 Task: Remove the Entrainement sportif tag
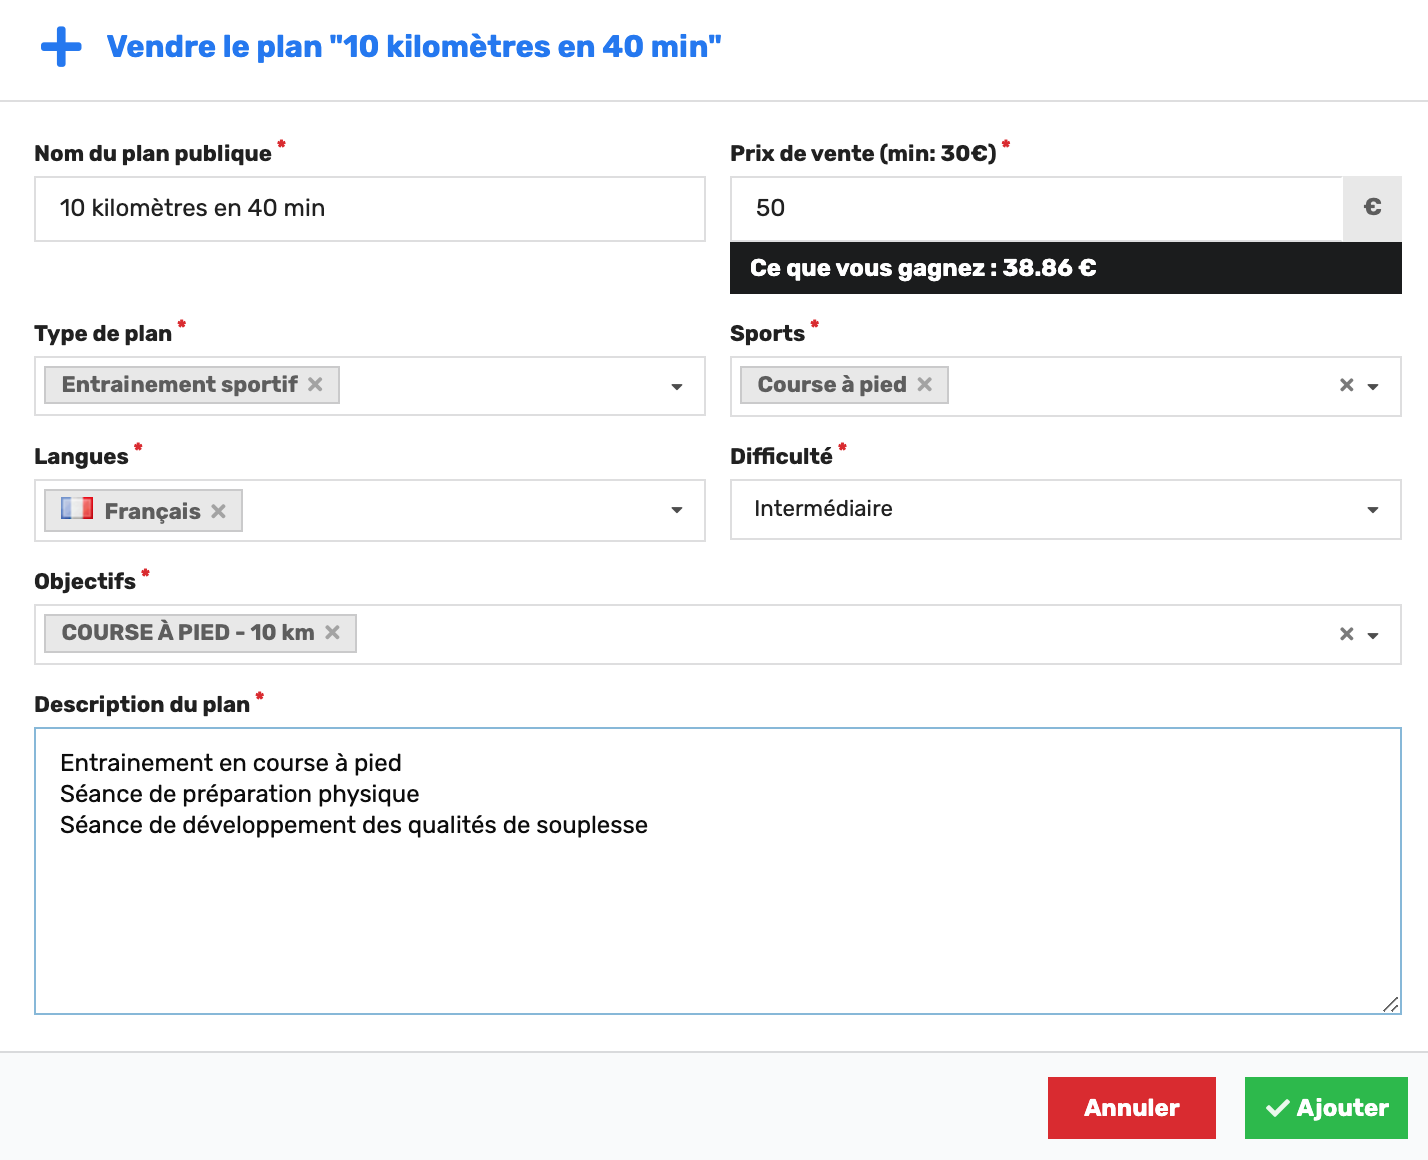click(315, 384)
